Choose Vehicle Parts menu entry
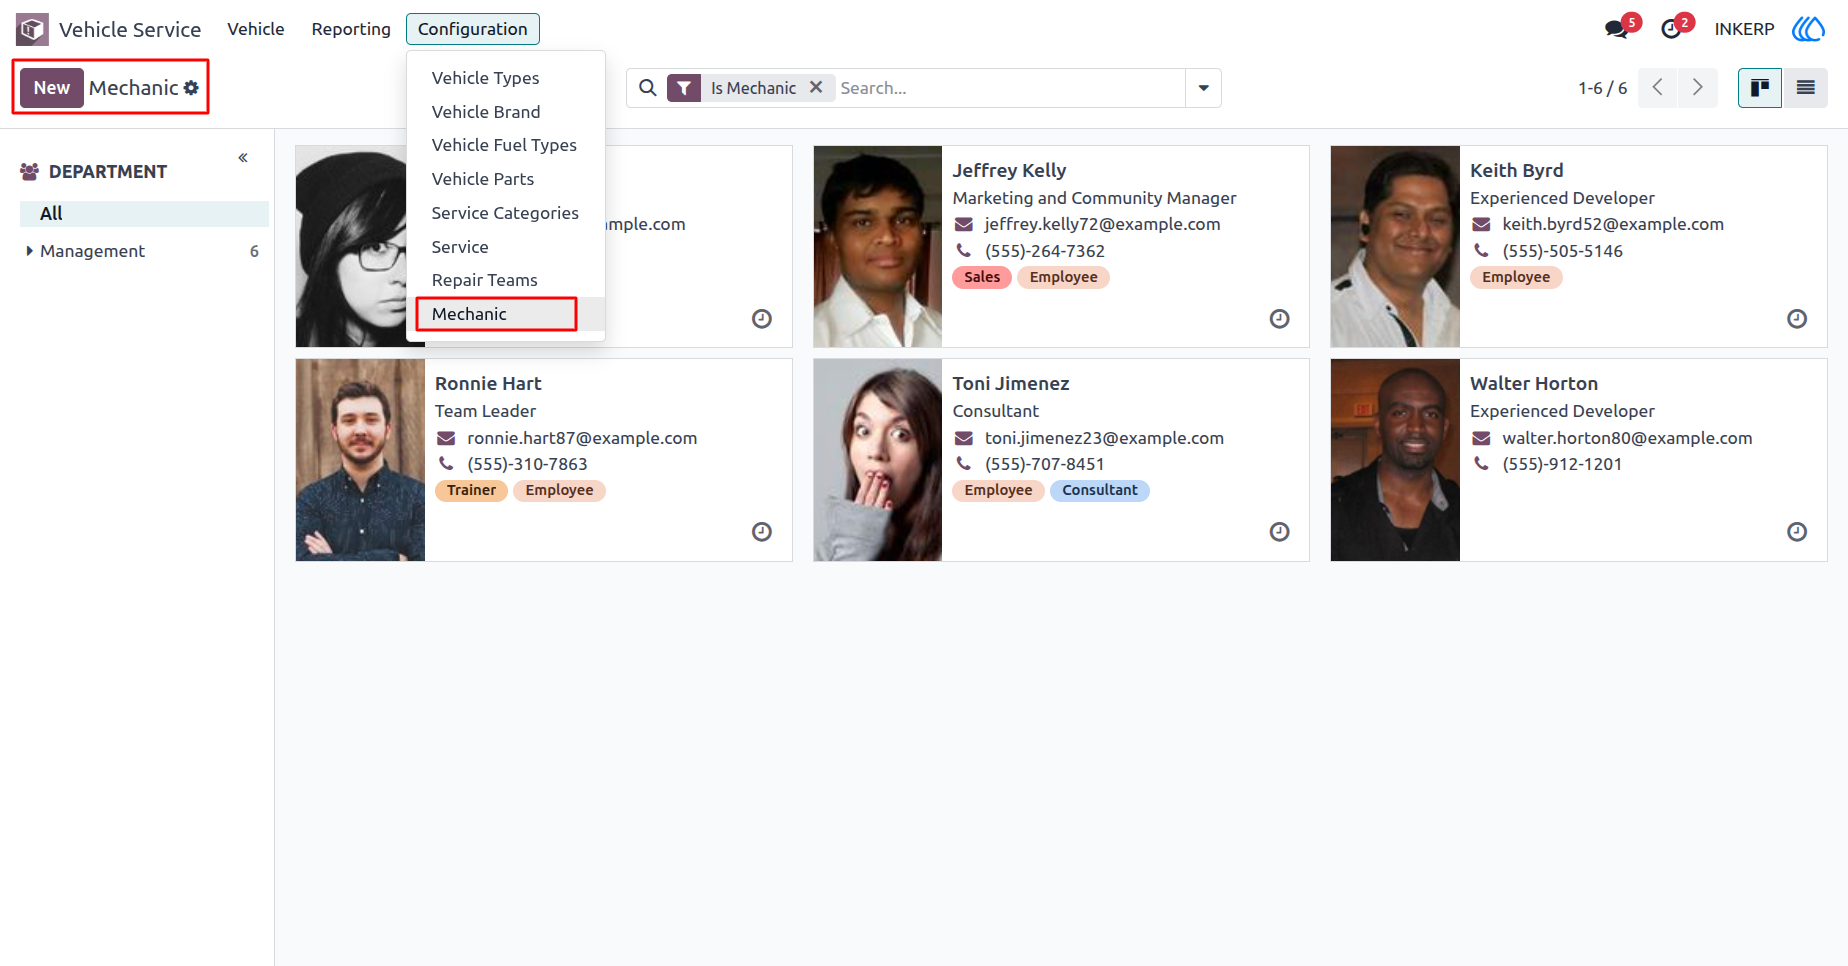The image size is (1848, 966). tap(506, 179)
